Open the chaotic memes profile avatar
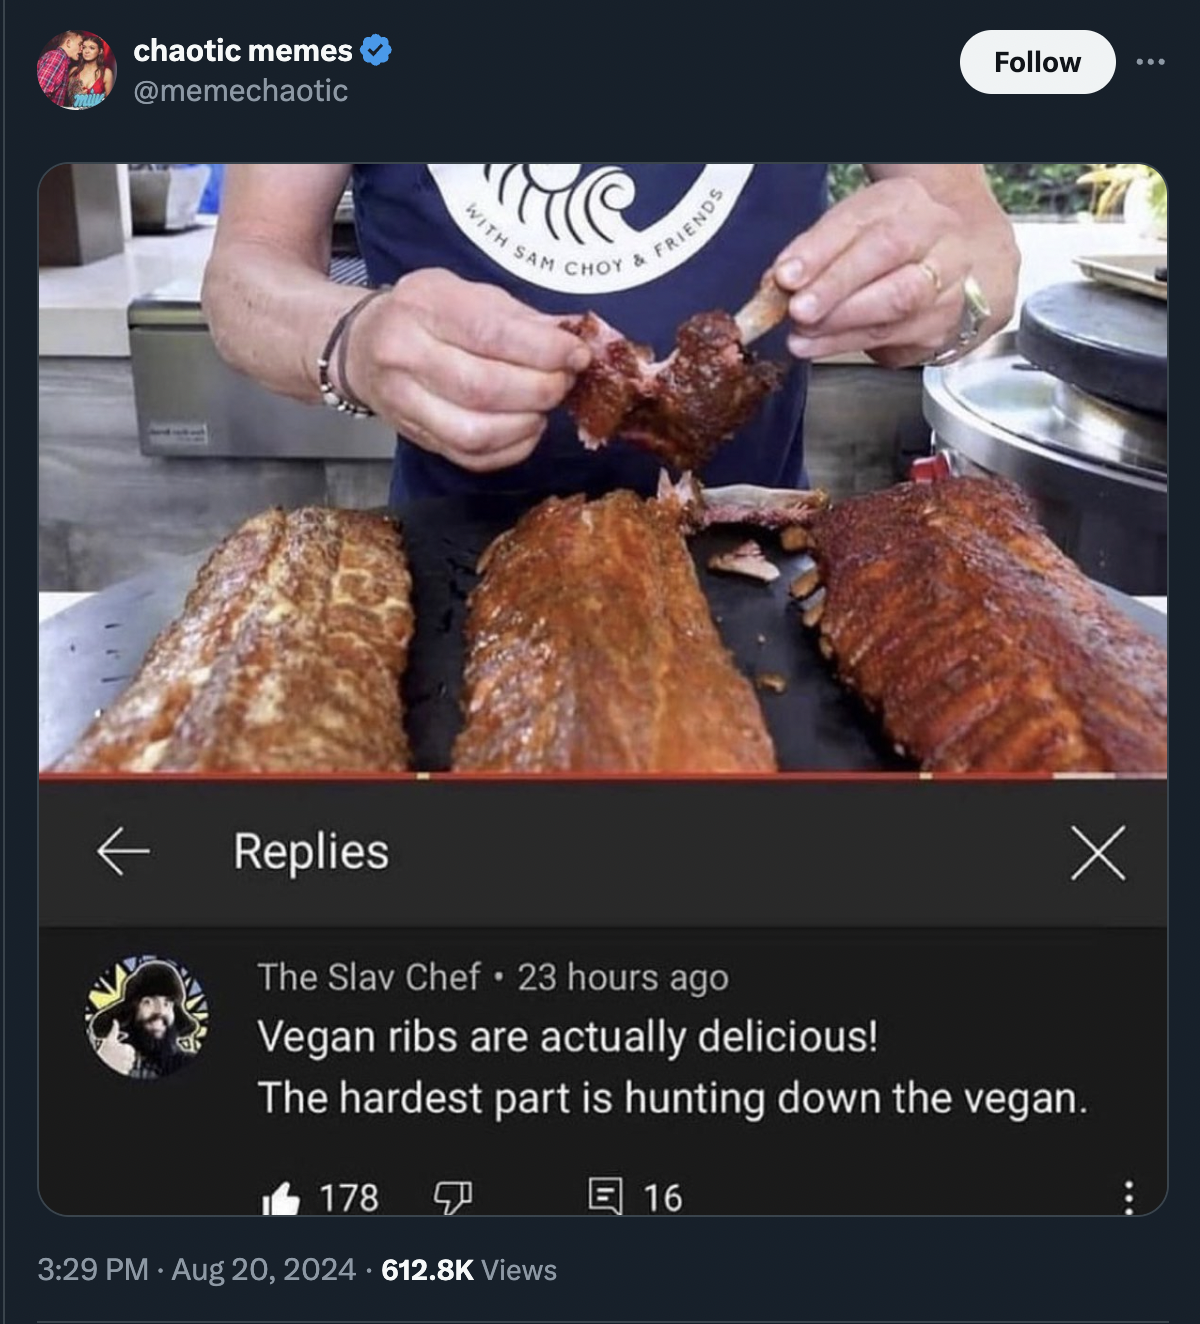Image resolution: width=1200 pixels, height=1324 pixels. [x=76, y=70]
